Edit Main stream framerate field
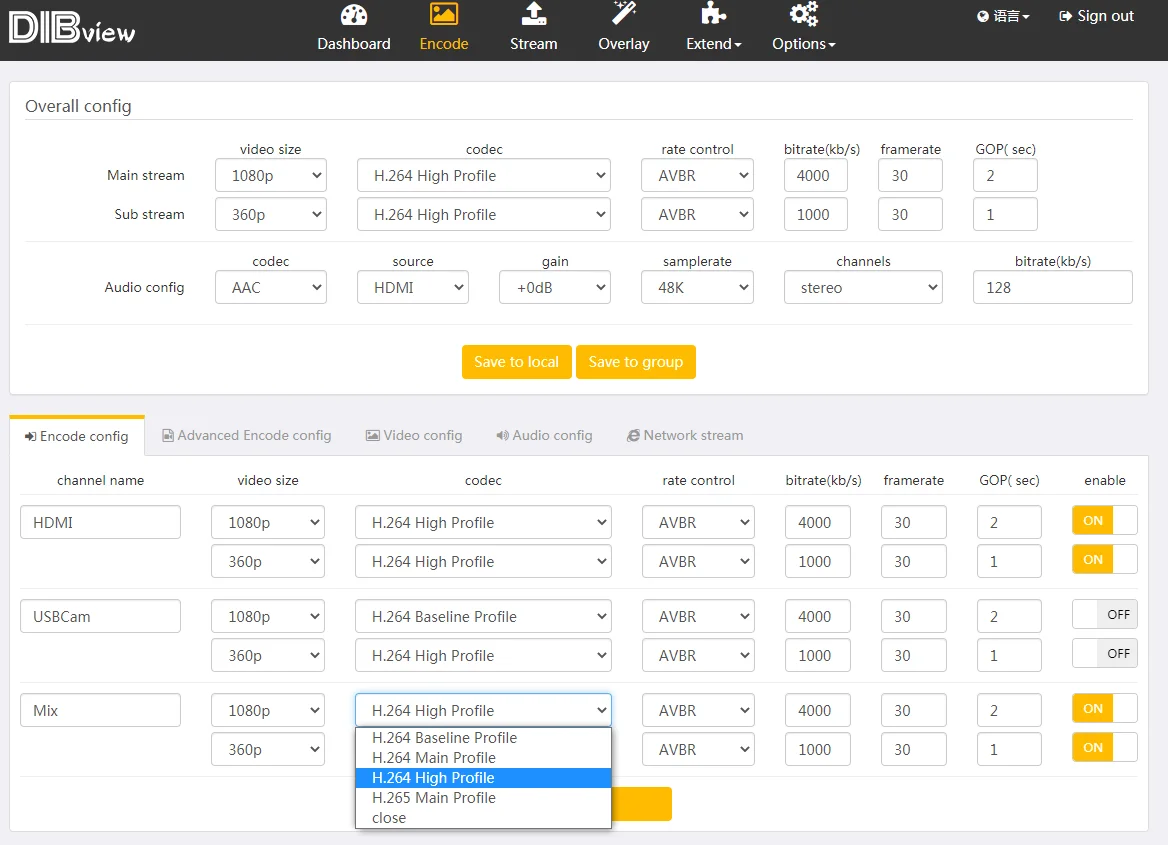The height and width of the screenshot is (845, 1168). click(910, 176)
